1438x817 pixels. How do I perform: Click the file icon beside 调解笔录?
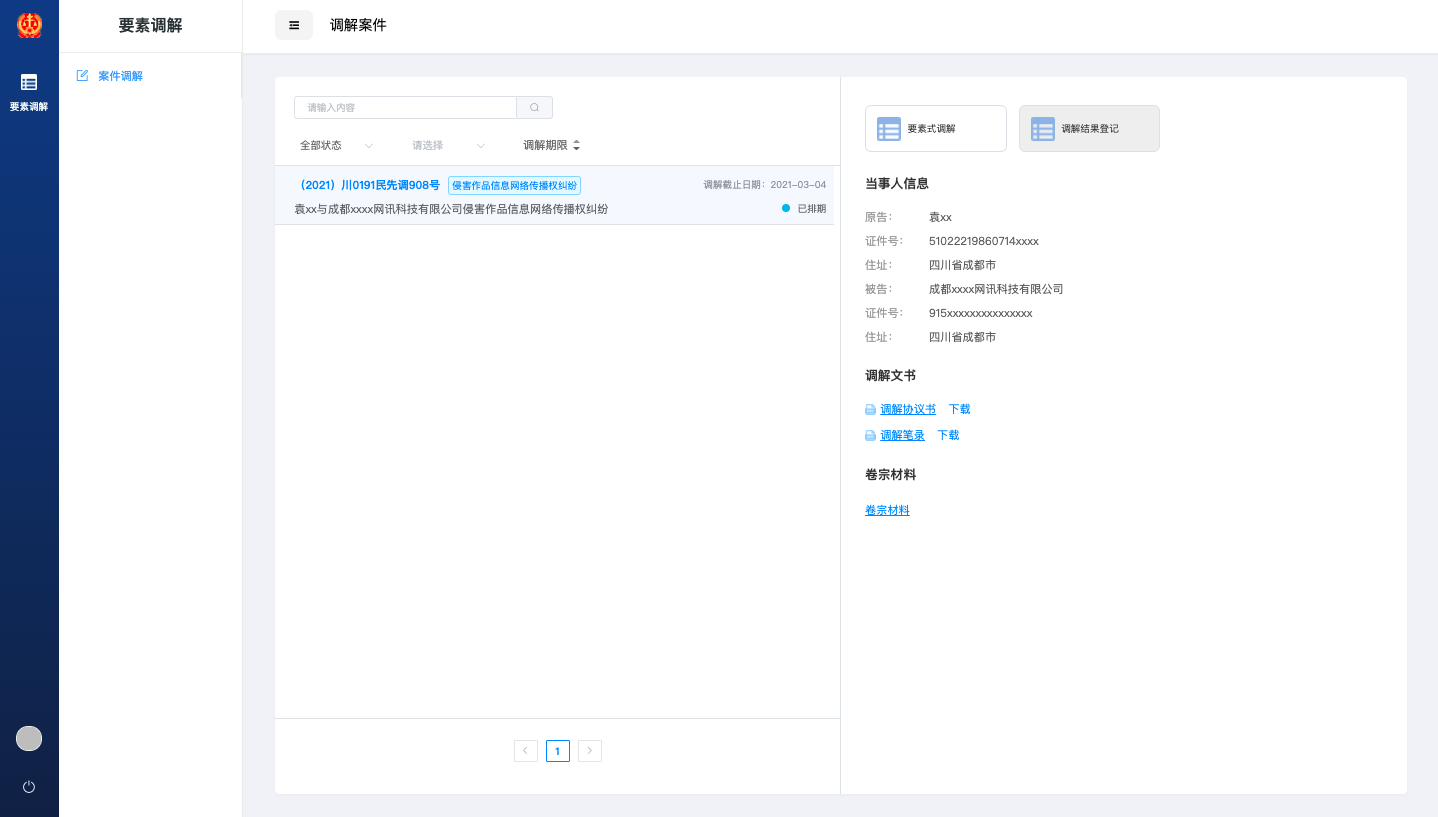pos(871,436)
